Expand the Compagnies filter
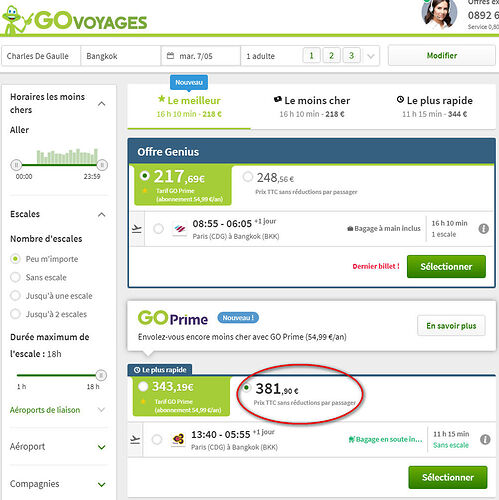499x500 pixels. click(x=102, y=484)
